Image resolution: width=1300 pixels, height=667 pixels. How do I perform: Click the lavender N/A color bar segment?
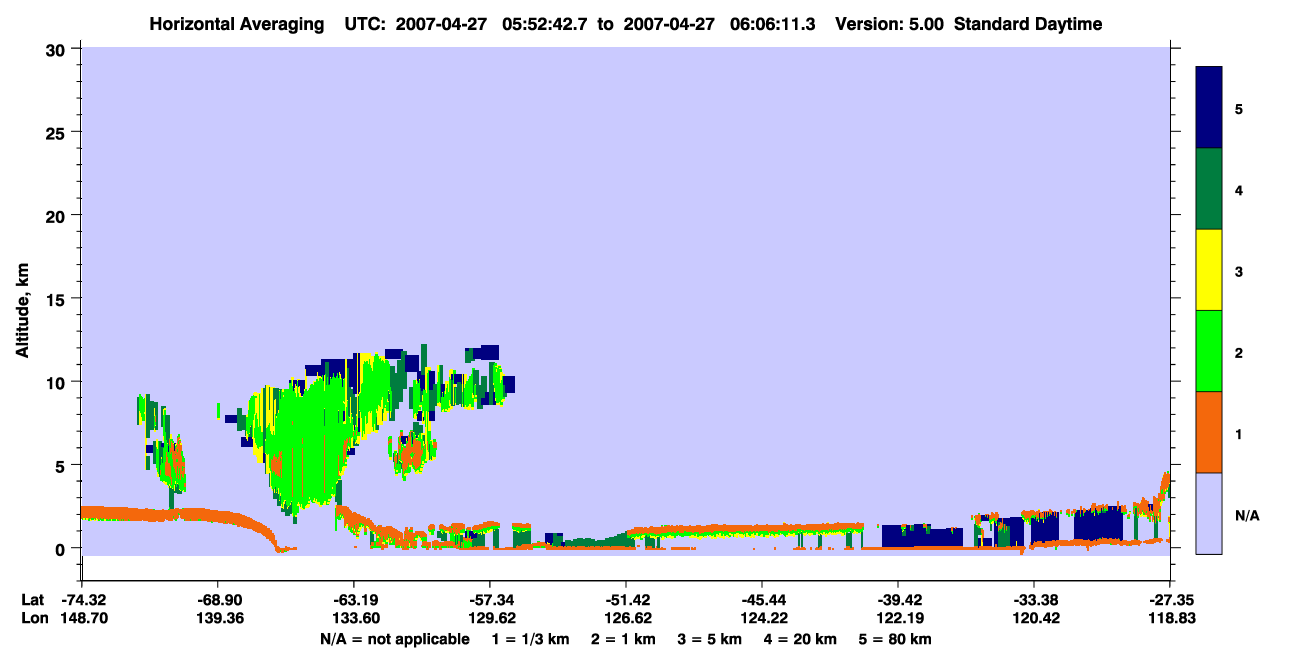[x=1209, y=513]
